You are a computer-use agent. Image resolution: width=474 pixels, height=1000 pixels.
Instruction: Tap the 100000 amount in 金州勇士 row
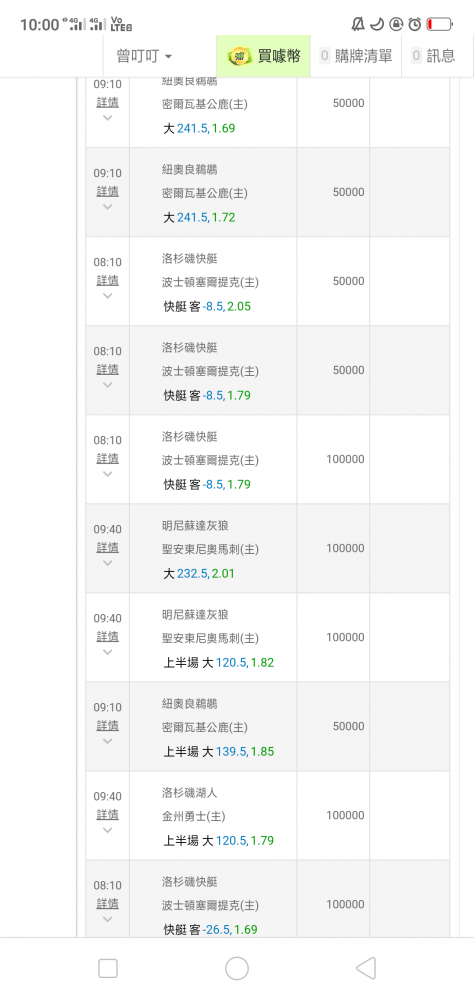tap(345, 816)
